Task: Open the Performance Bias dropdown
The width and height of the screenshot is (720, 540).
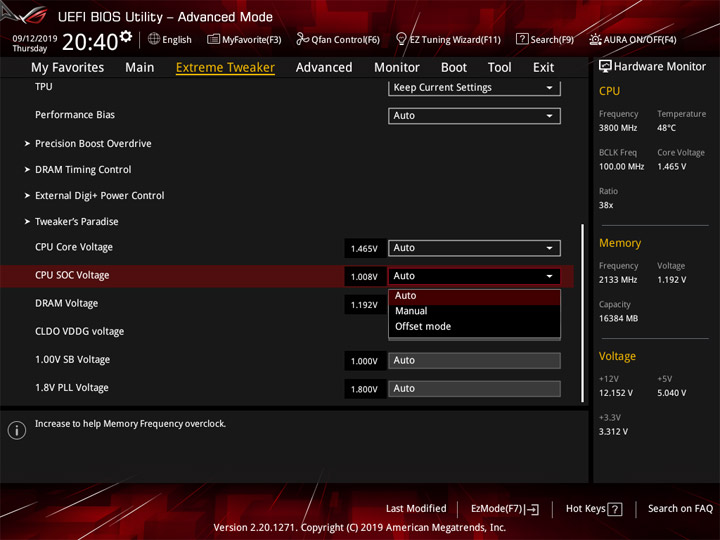Action: pyautogui.click(x=474, y=116)
